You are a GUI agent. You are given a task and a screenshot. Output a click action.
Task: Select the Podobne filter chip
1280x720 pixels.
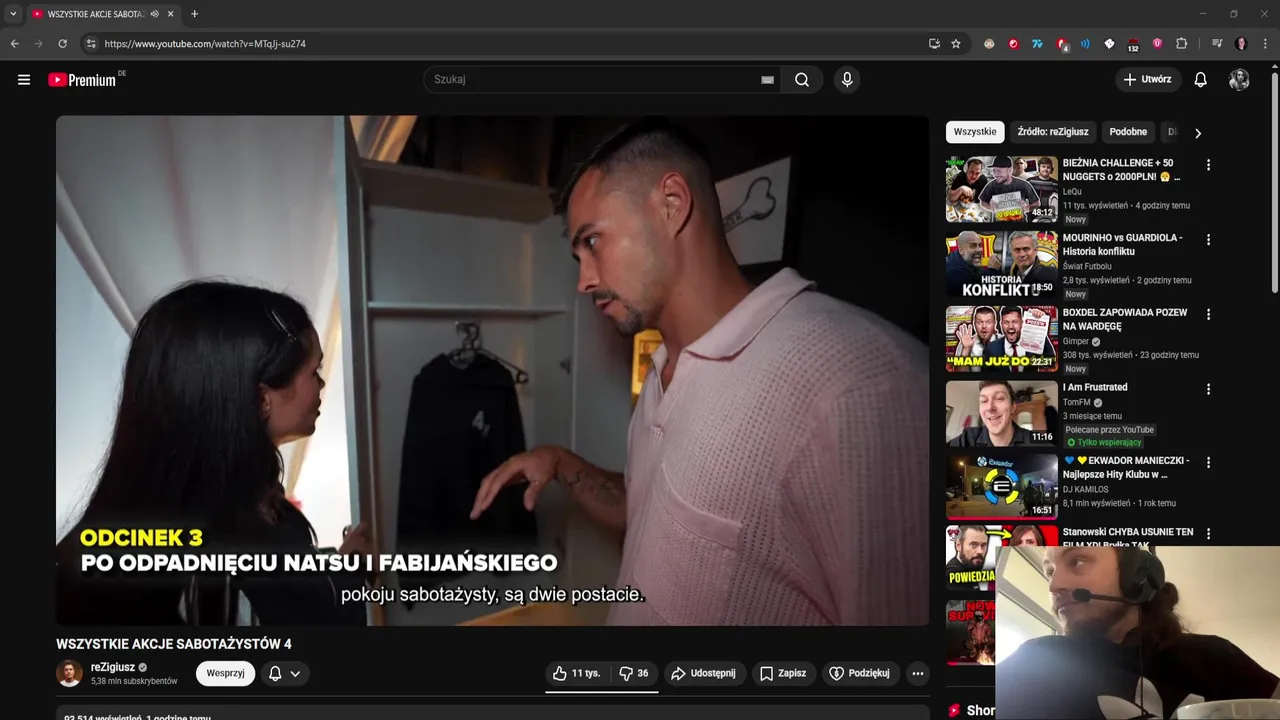pyautogui.click(x=1128, y=132)
